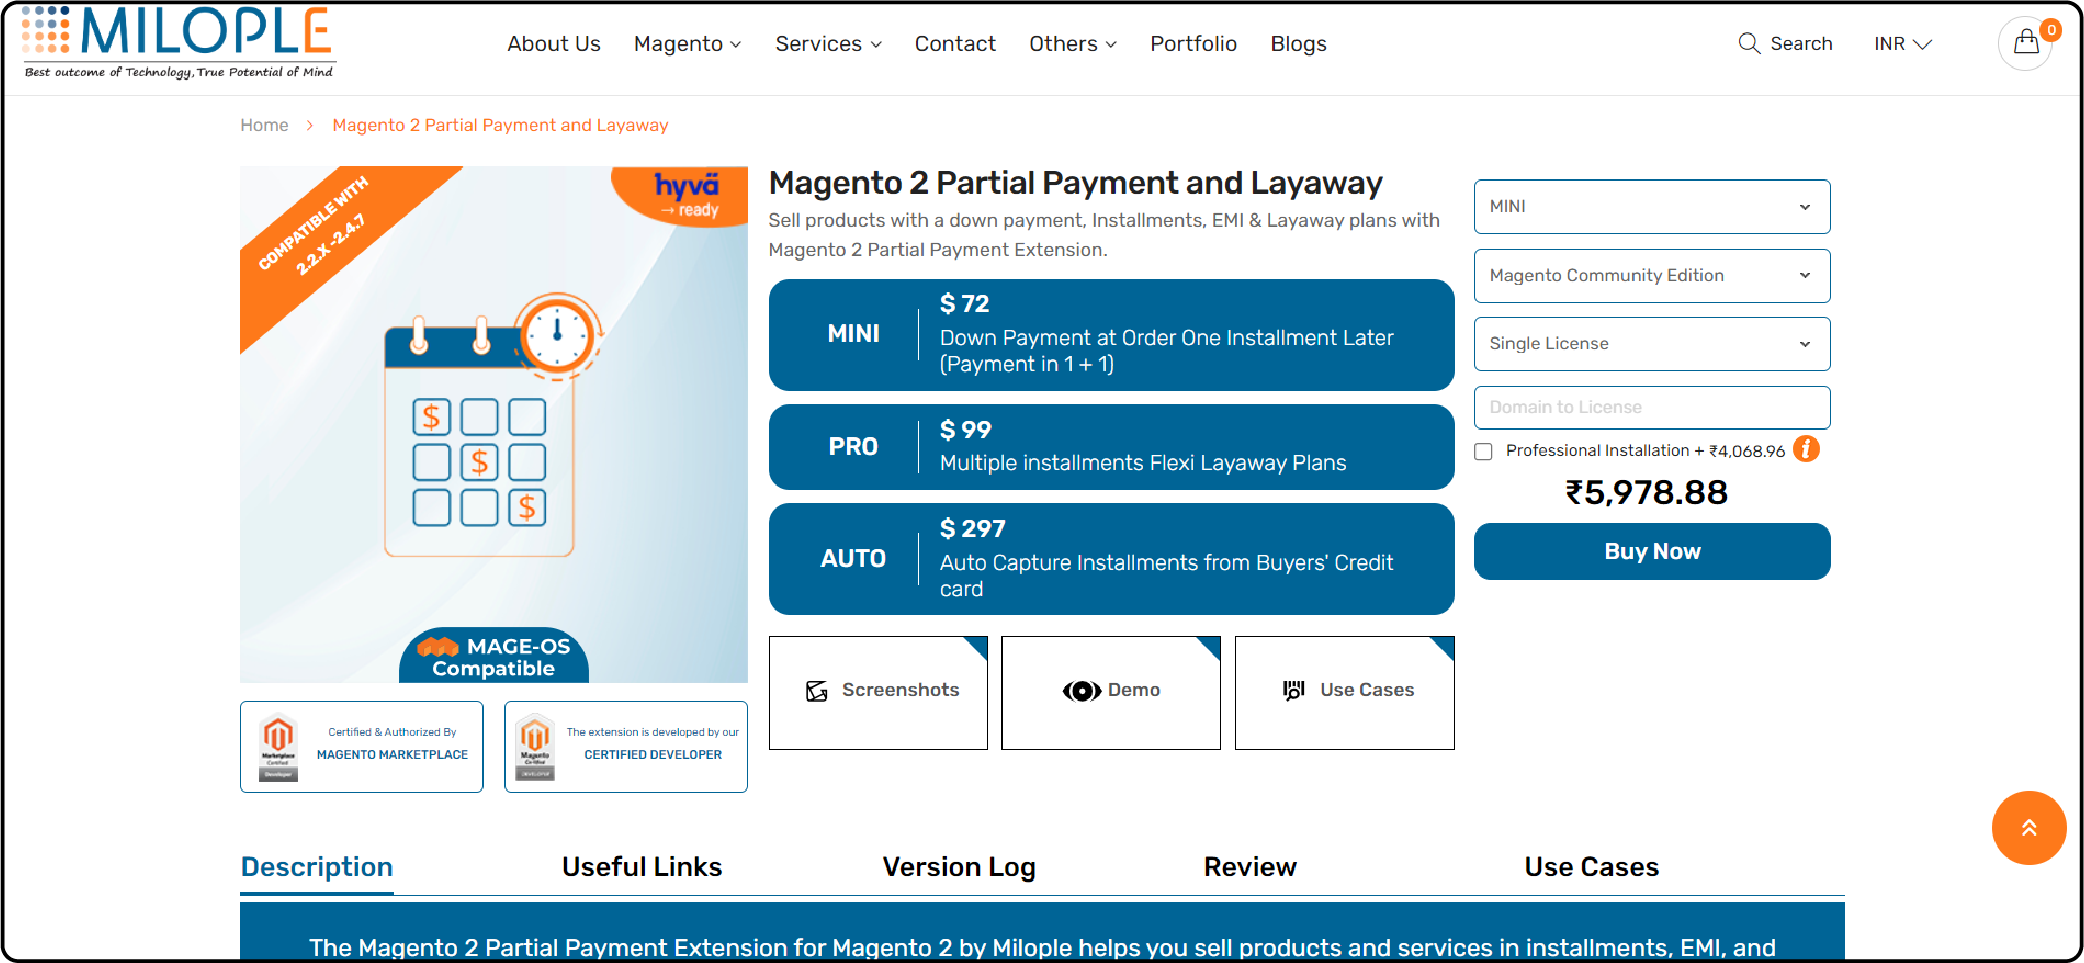Click the Certified Developer badge icon
The width and height of the screenshot is (2084, 963).
click(535, 748)
